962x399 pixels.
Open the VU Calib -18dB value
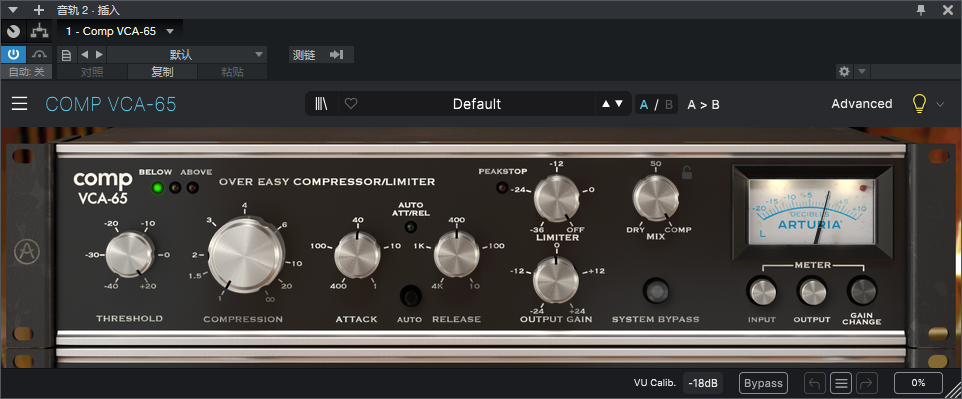tap(703, 383)
